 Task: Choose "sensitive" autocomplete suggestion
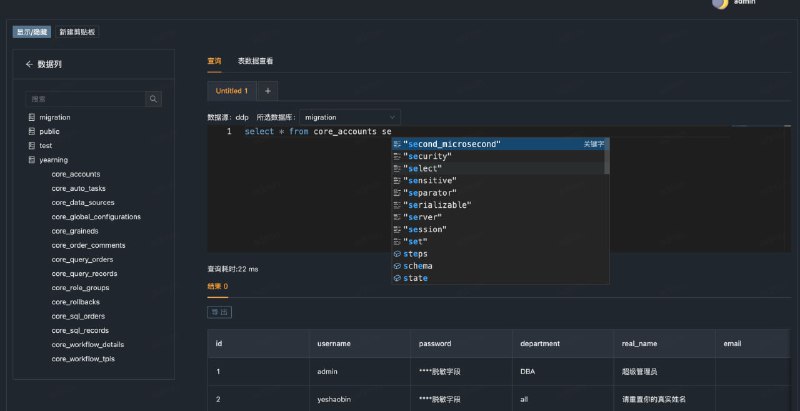tap(500, 181)
